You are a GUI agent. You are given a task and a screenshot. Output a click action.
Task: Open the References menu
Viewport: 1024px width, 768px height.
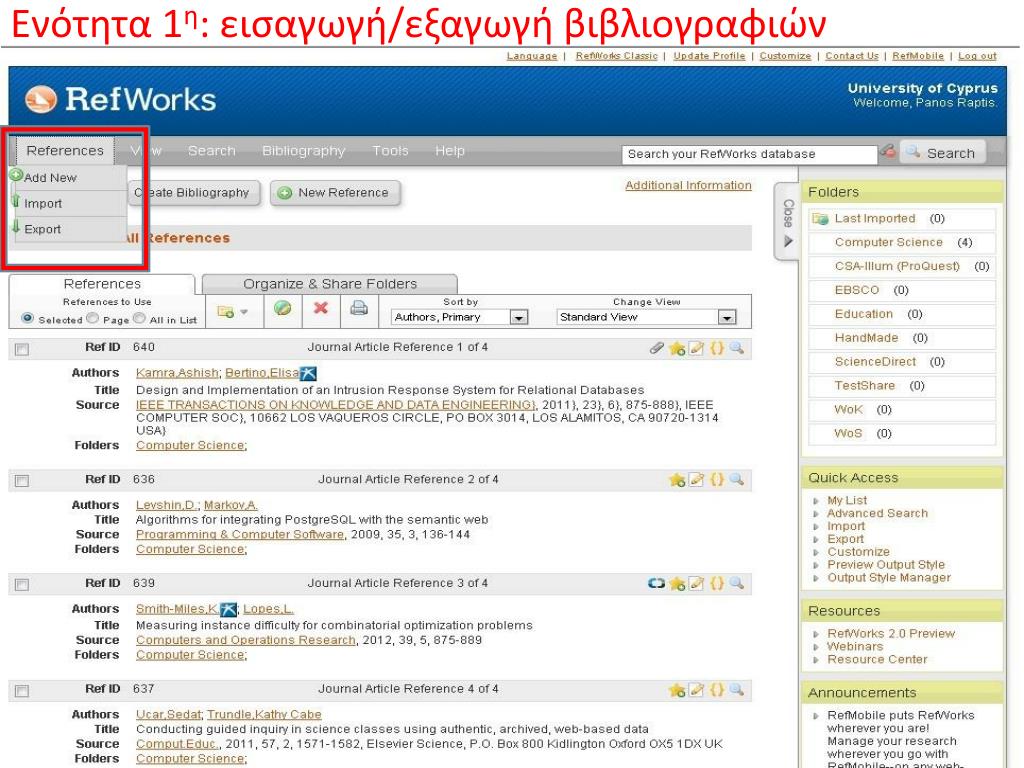point(65,151)
